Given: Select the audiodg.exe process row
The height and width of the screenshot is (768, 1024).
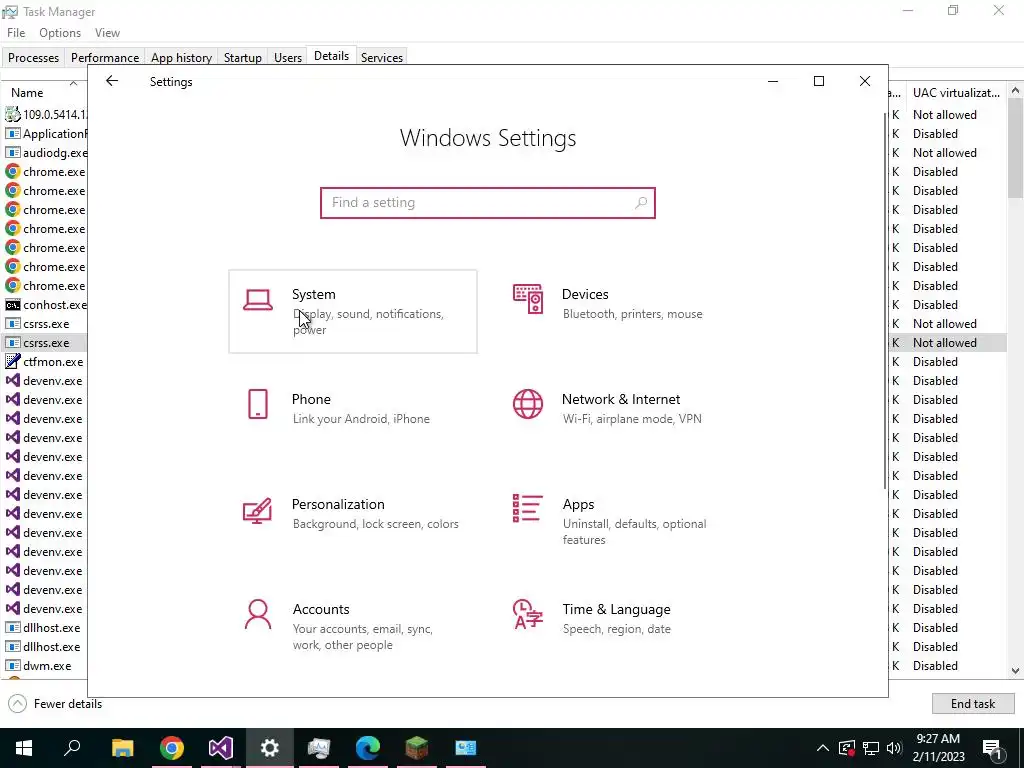Looking at the screenshot, I should [x=46, y=153].
